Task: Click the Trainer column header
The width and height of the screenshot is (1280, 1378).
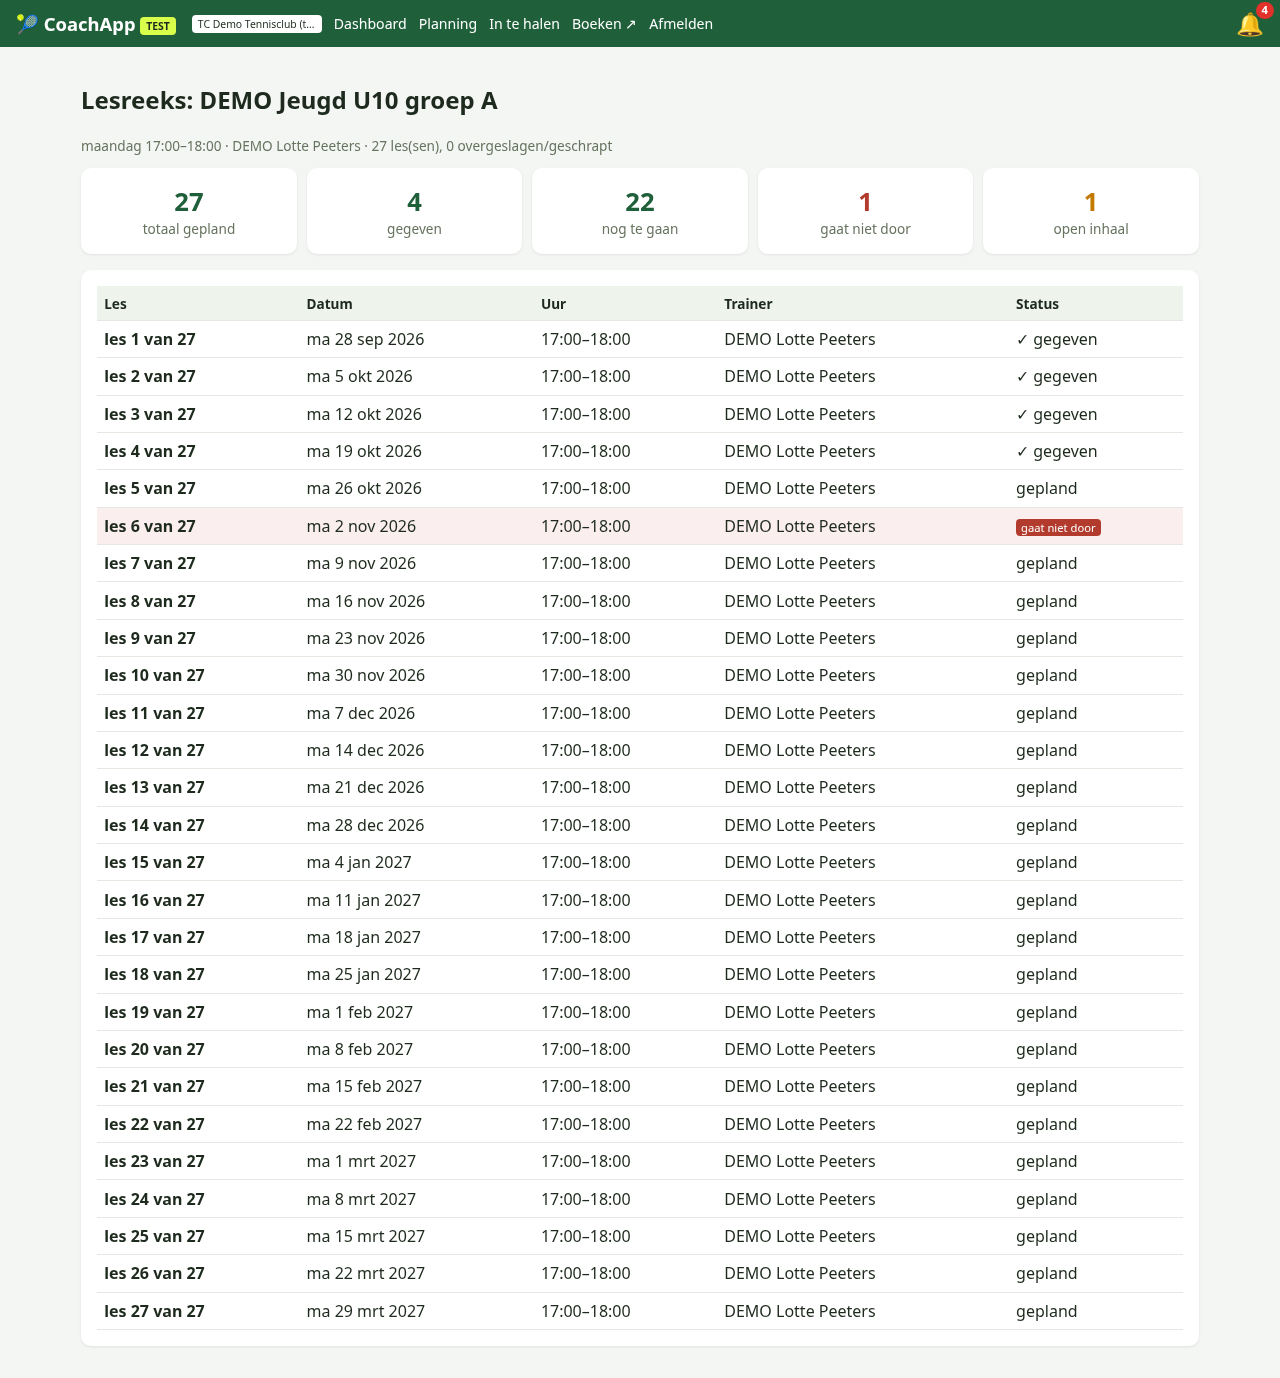Action: [748, 304]
